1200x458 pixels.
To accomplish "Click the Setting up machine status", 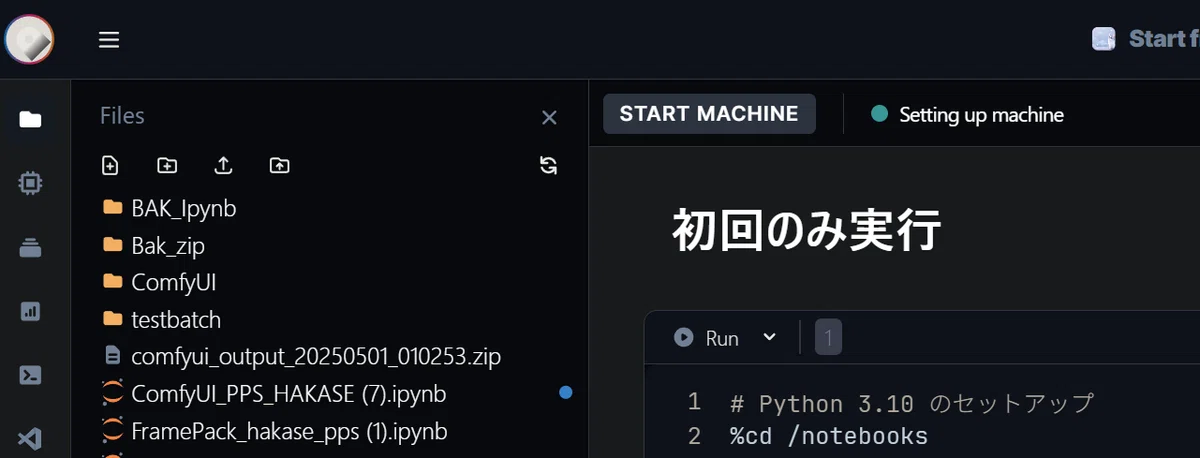I will click(x=967, y=115).
